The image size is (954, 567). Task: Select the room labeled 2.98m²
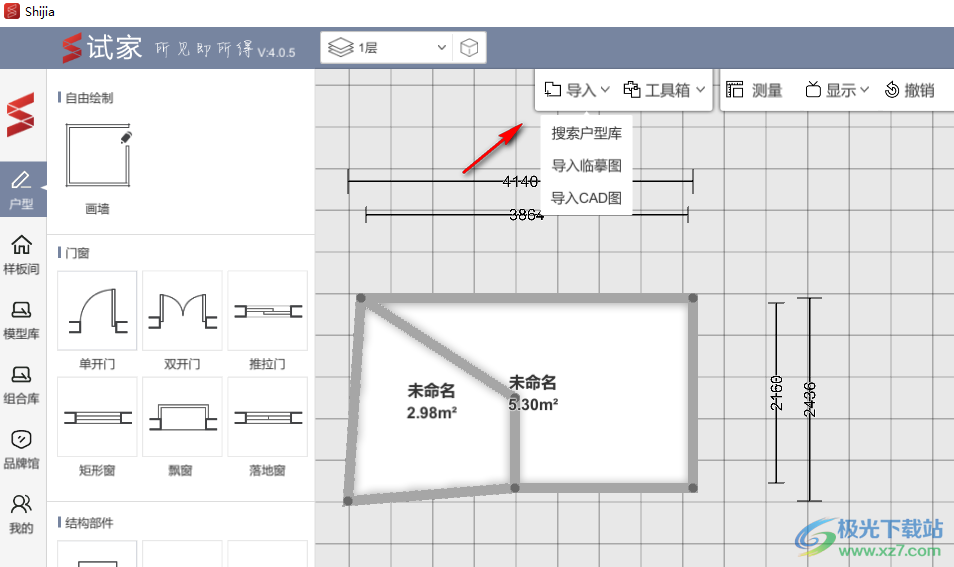click(x=431, y=402)
